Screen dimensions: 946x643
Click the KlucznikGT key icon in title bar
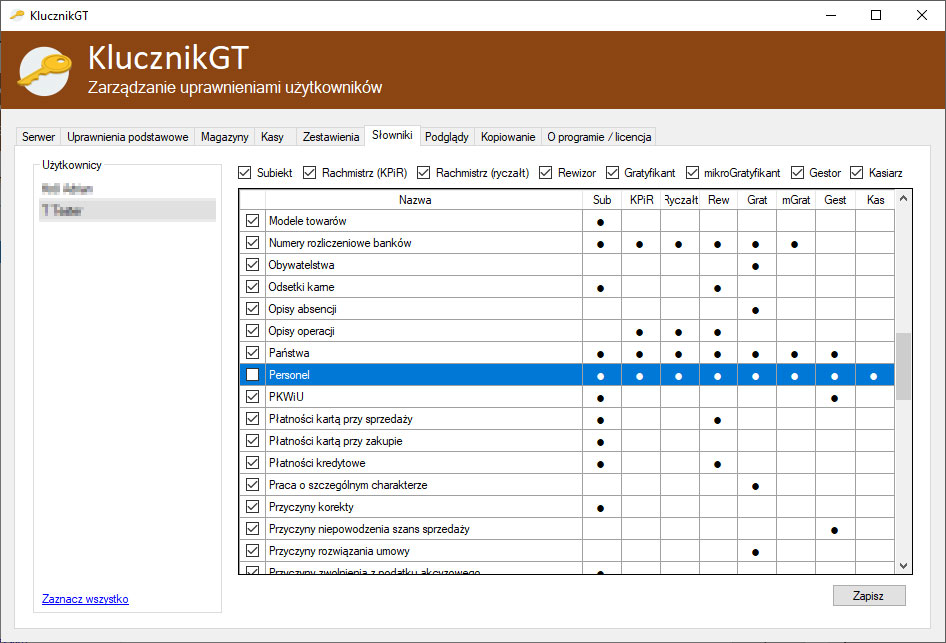pos(16,15)
